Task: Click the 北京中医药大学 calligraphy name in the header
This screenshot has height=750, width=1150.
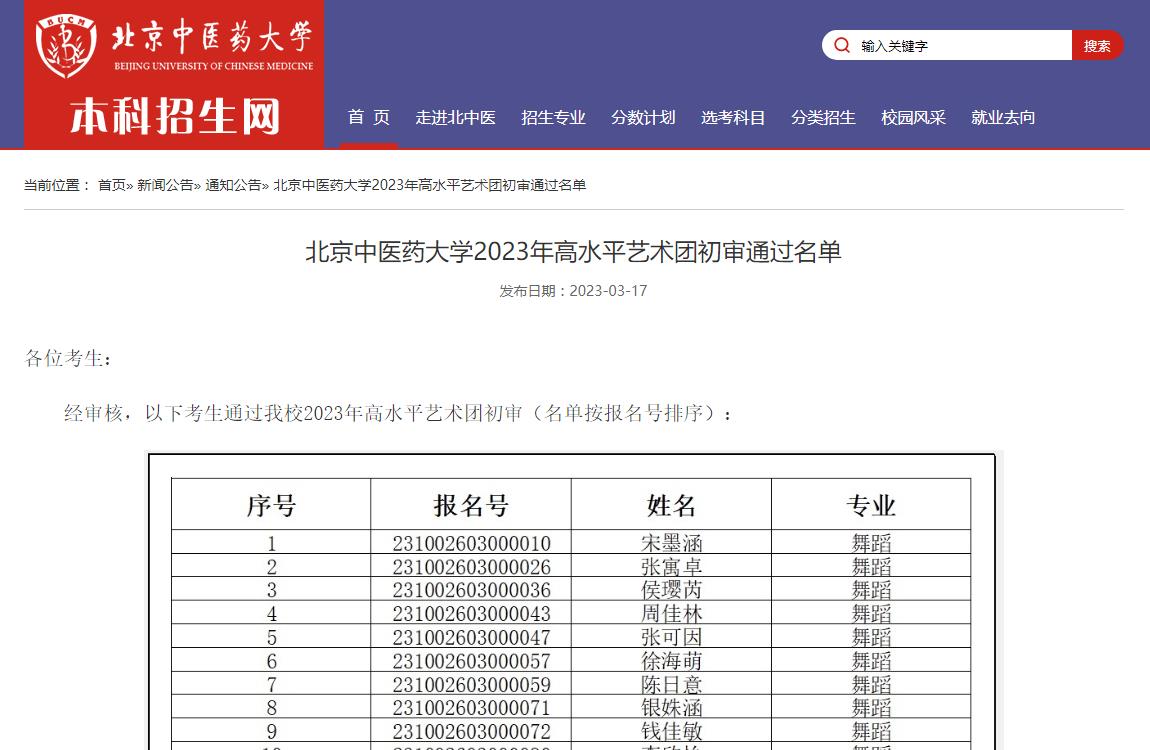Action: click(212, 37)
